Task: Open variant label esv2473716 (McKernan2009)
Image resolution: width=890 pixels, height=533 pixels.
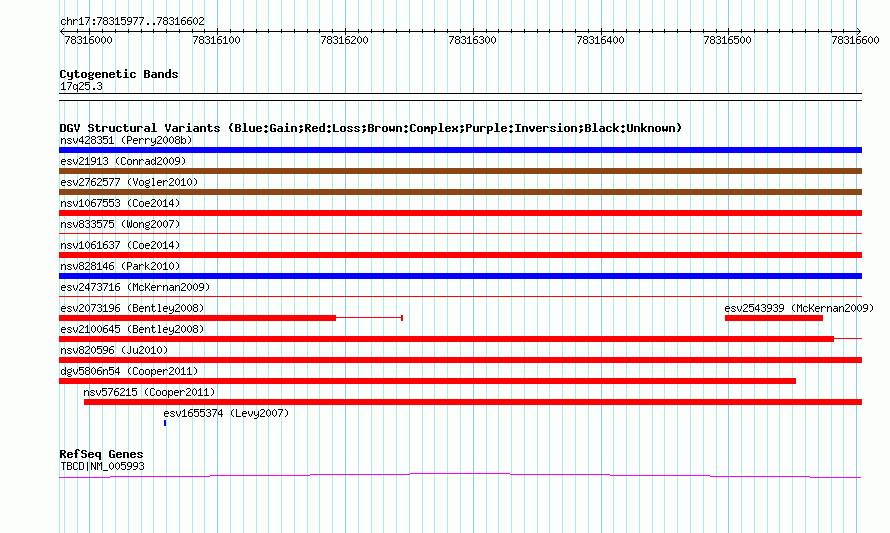Action: coord(135,287)
